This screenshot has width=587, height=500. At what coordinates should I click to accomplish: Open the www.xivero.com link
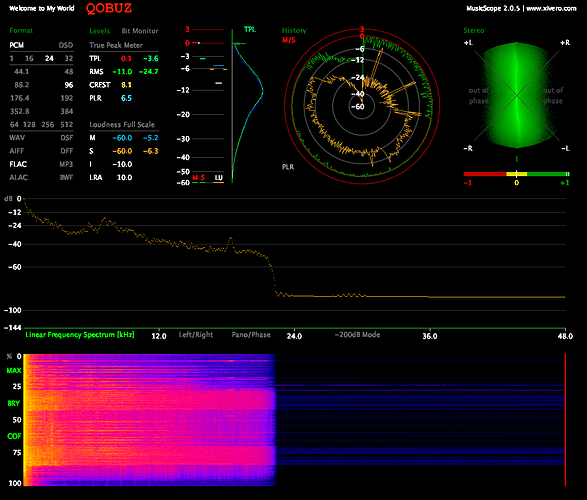coord(551,8)
